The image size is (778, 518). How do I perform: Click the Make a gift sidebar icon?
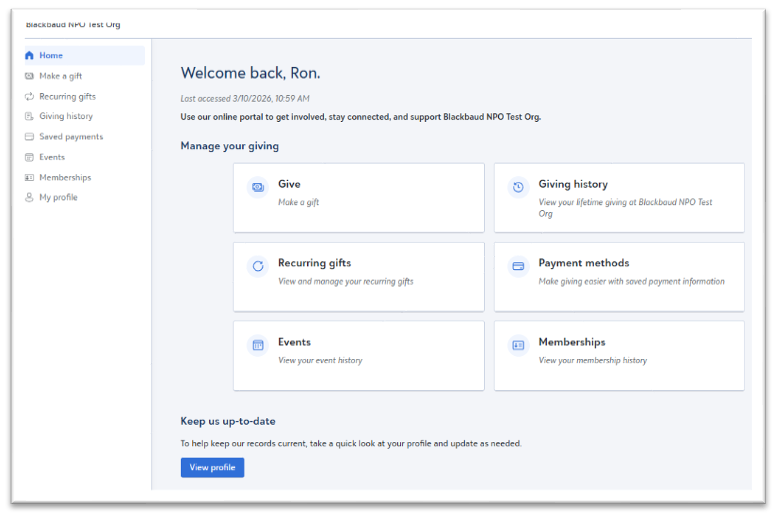point(29,76)
